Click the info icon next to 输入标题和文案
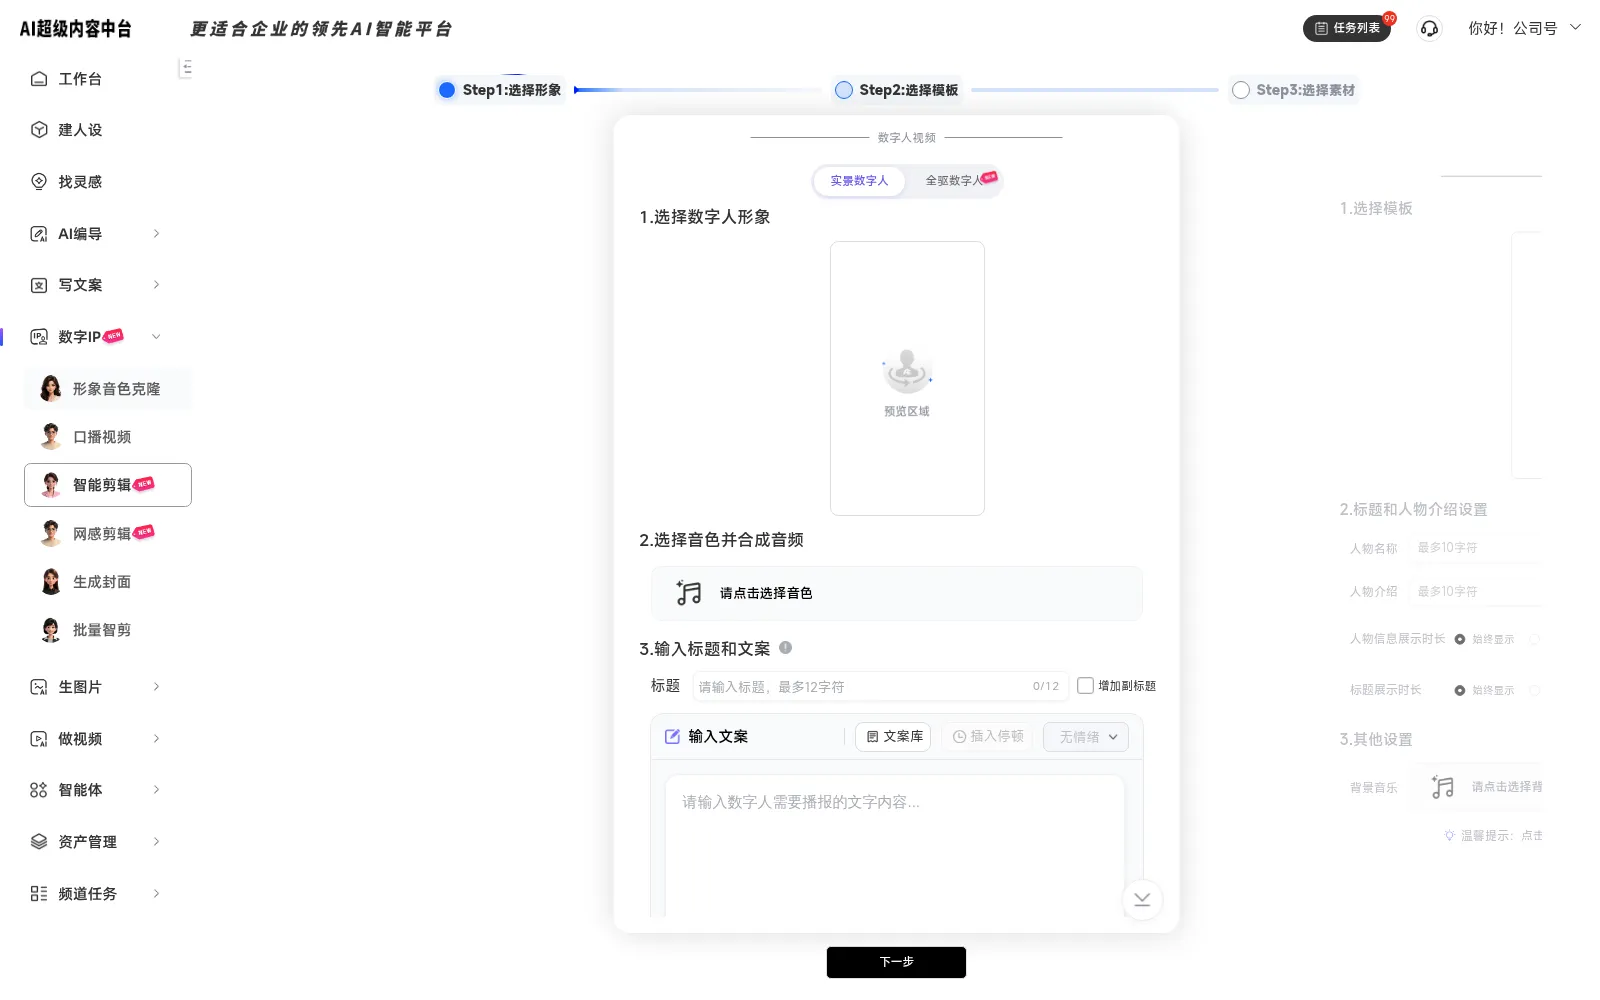1600x1000 pixels. pos(786,648)
